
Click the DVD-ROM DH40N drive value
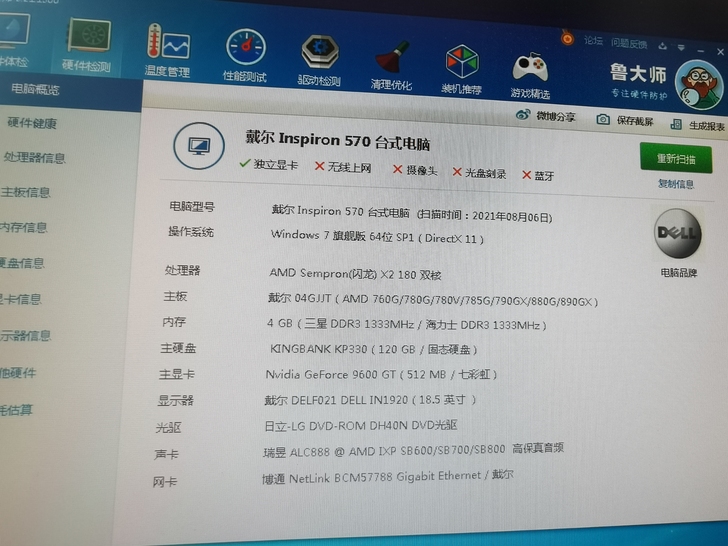click(361, 425)
